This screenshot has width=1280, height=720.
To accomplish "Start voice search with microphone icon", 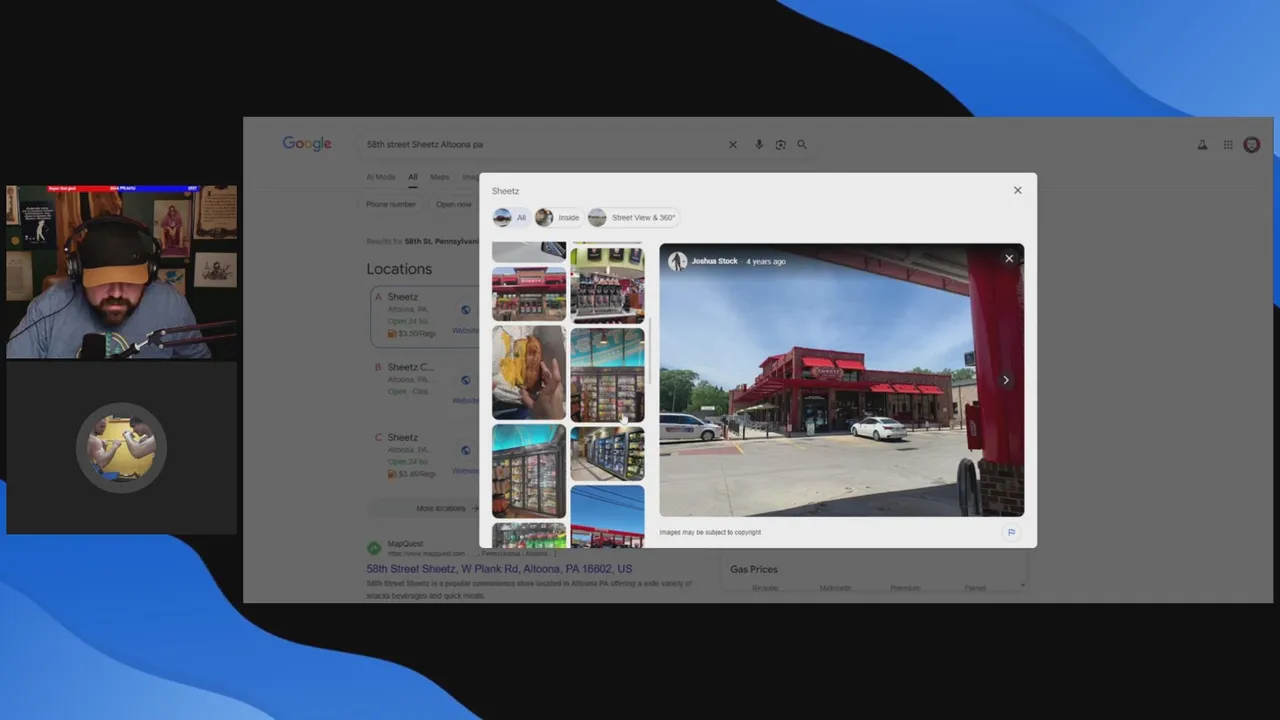I will 759,144.
